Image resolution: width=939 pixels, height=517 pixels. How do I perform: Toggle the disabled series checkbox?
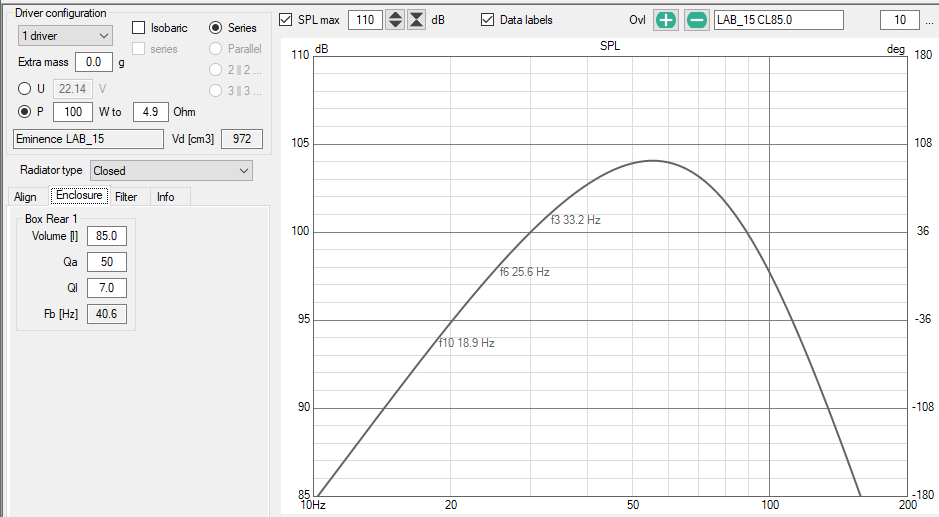[x=138, y=49]
